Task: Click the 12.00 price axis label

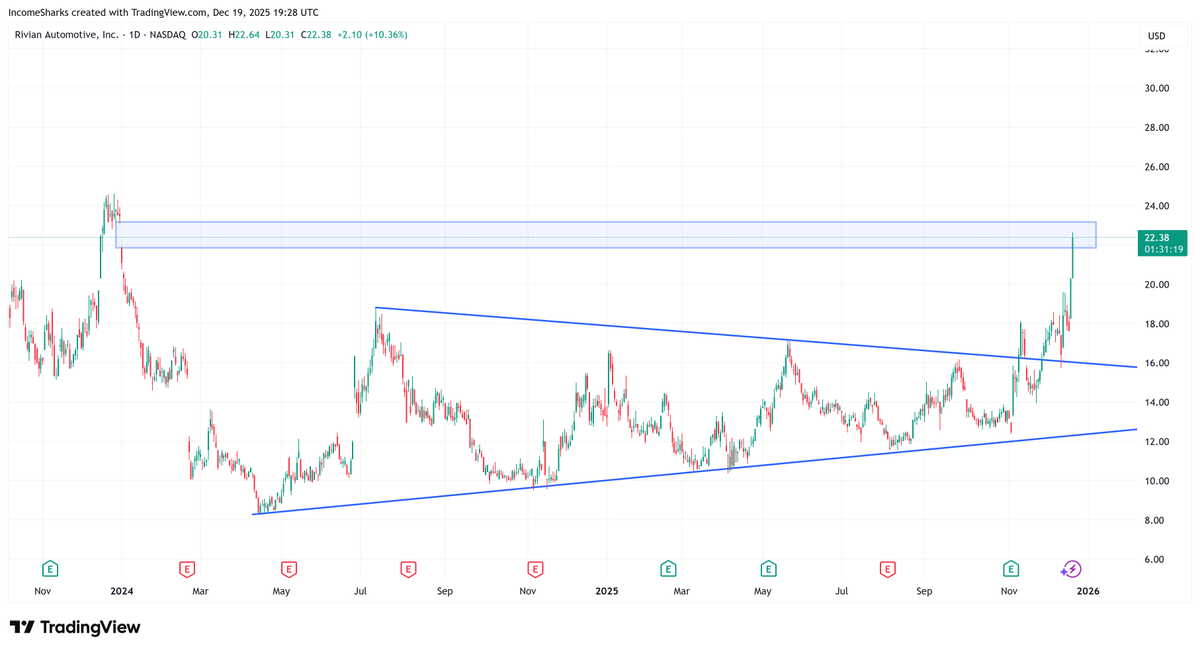Action: point(1157,442)
